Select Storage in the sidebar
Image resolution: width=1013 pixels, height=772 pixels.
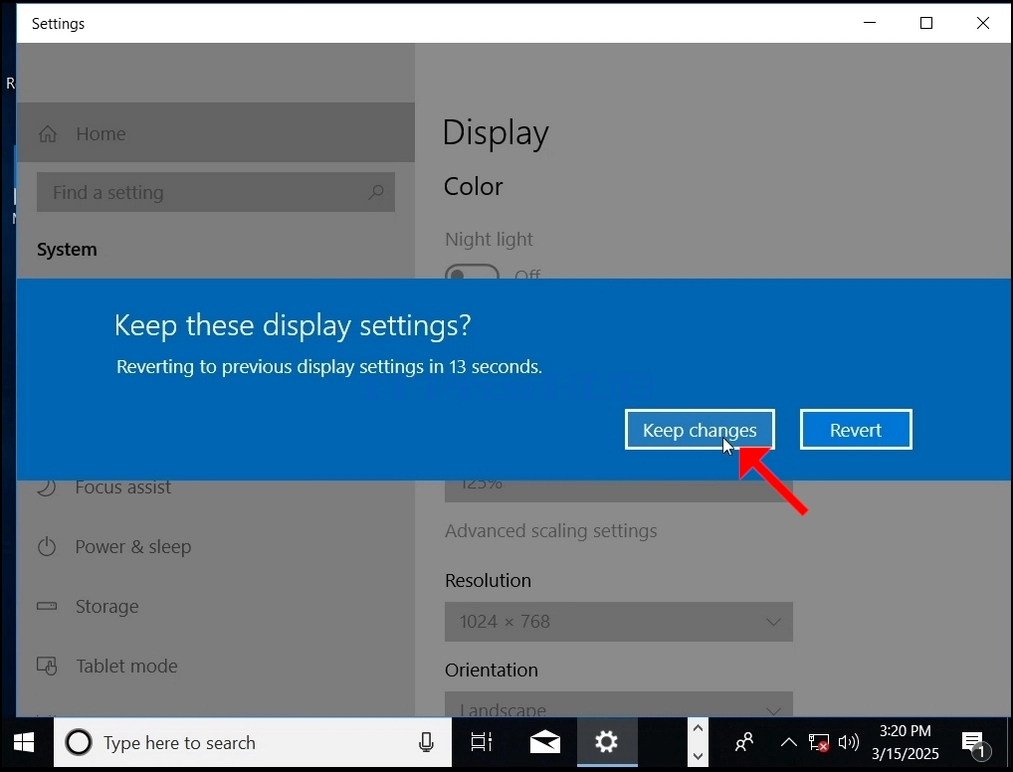tap(107, 606)
